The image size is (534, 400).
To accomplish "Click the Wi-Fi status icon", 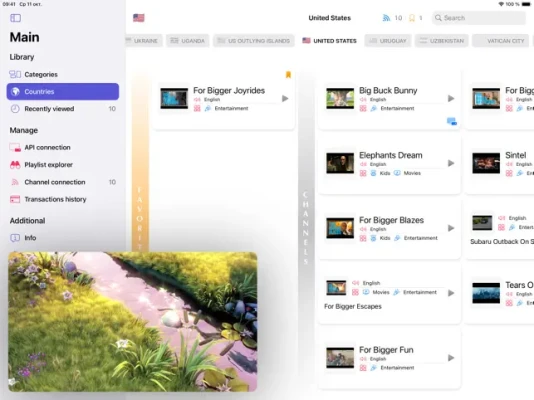I will click(501, 4).
